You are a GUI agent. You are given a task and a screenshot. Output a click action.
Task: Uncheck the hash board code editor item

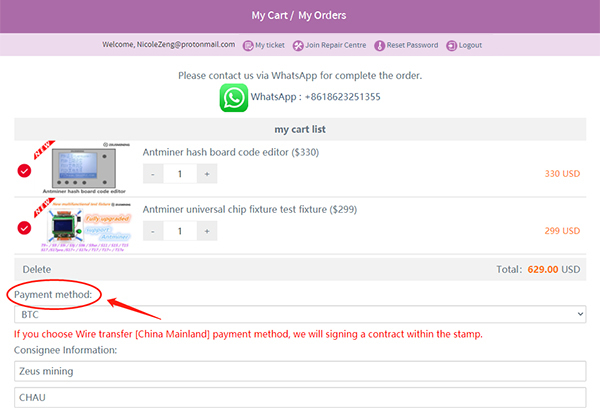pyautogui.click(x=24, y=171)
